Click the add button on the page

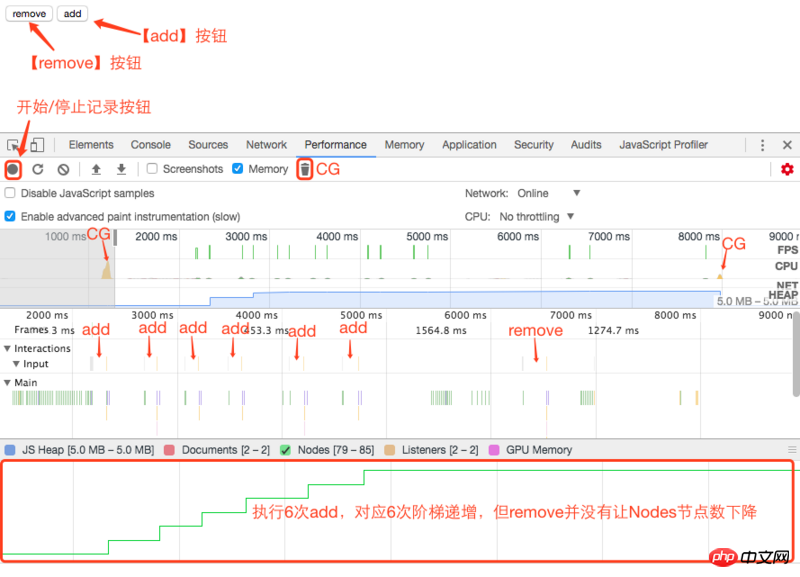coord(71,13)
